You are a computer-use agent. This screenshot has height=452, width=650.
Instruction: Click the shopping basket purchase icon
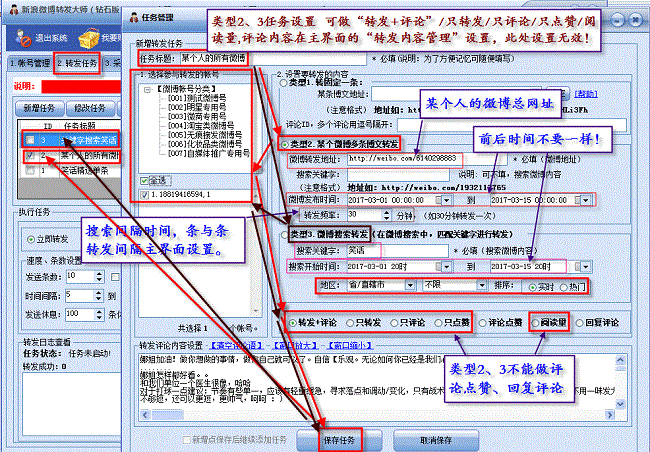click(88, 38)
